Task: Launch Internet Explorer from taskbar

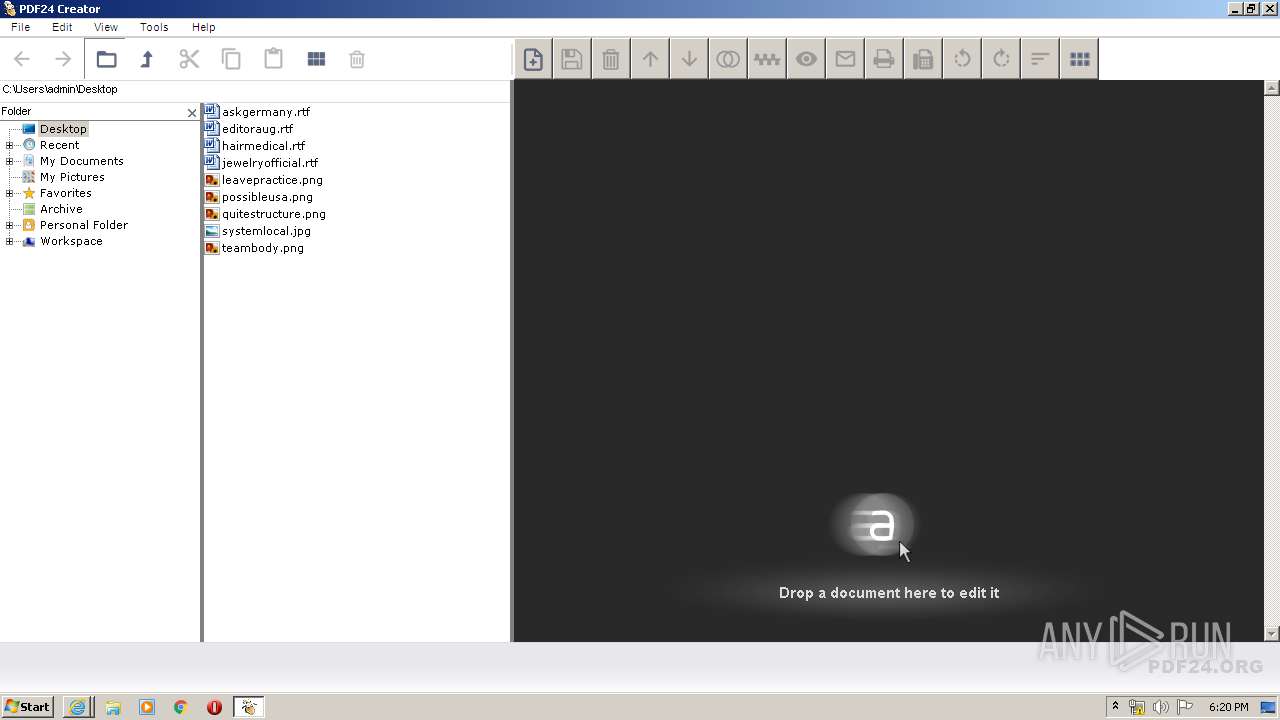Action: (x=77, y=707)
